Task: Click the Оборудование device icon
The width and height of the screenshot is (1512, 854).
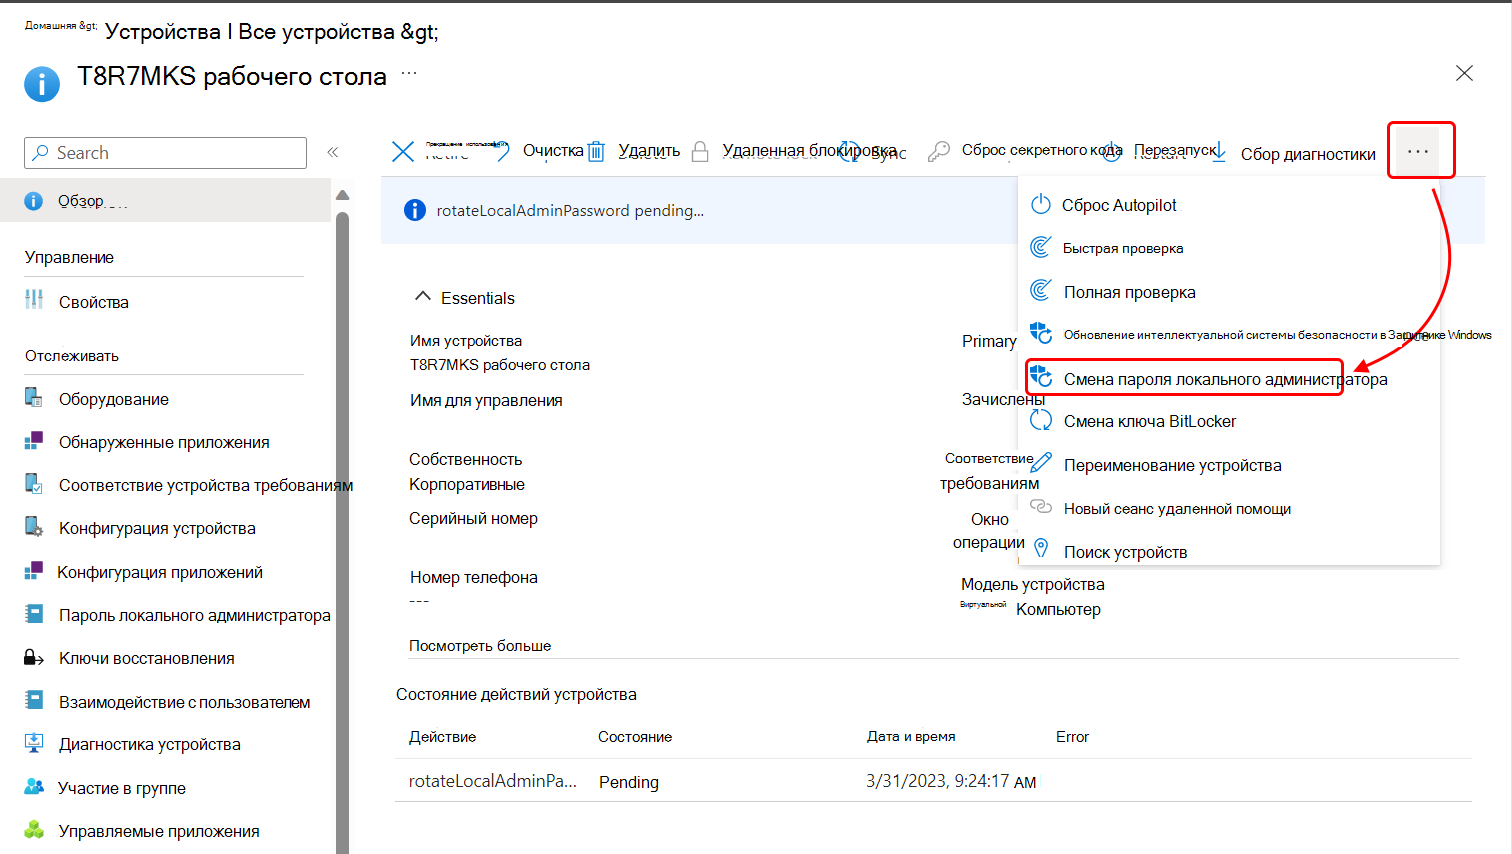Action: pos(34,398)
